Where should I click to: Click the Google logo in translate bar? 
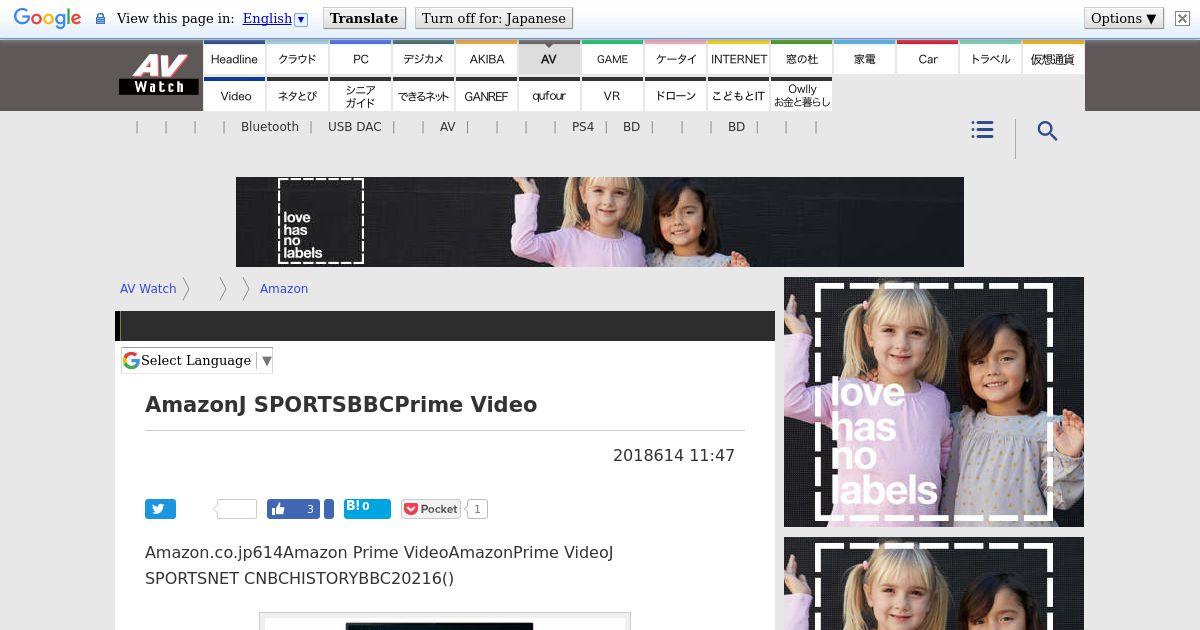(47, 18)
